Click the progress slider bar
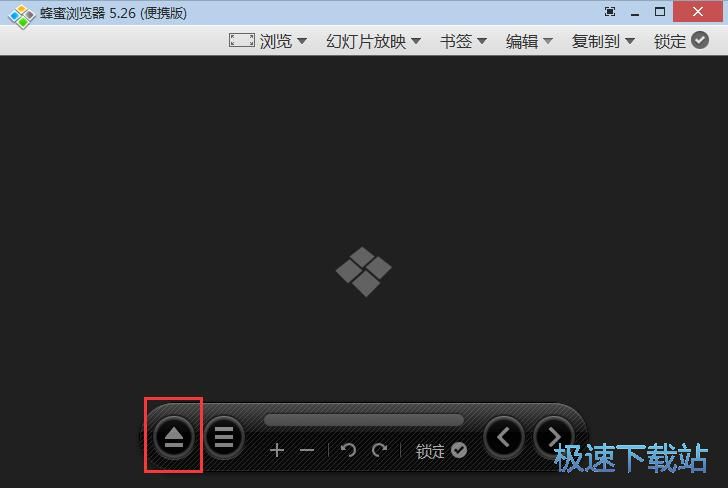 tap(364, 420)
